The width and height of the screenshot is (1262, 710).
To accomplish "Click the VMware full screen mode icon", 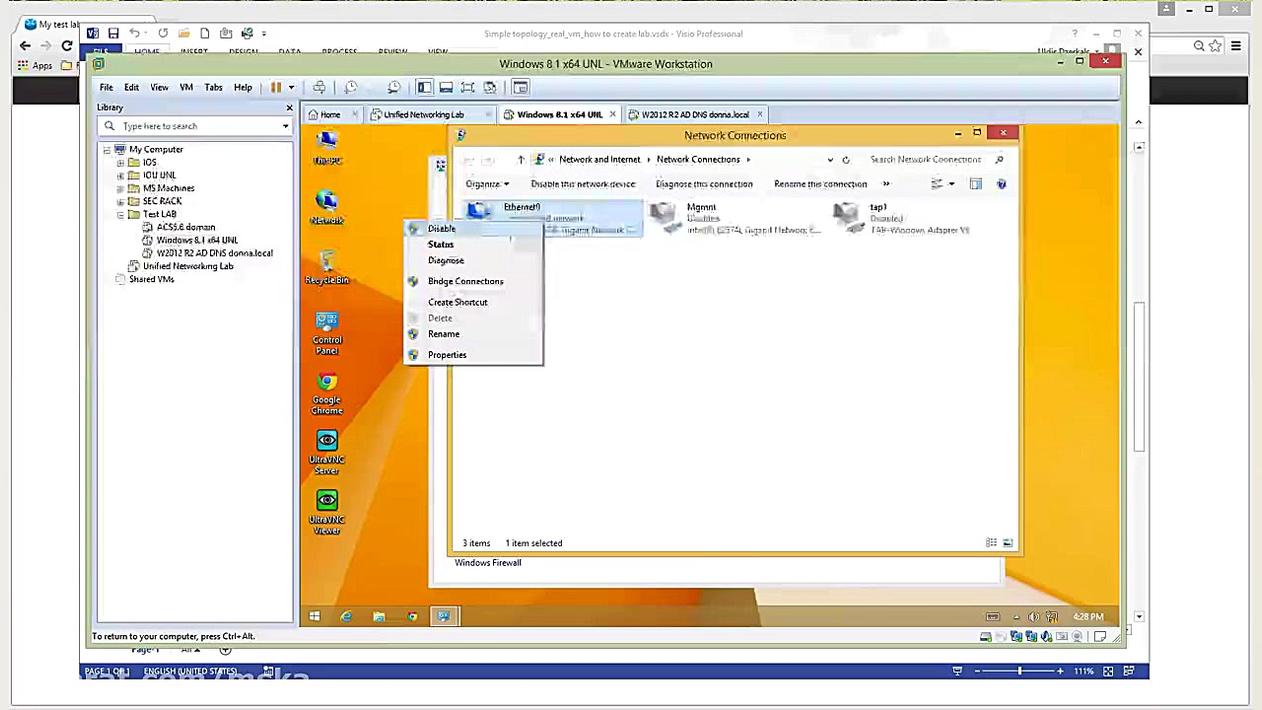I will (467, 87).
